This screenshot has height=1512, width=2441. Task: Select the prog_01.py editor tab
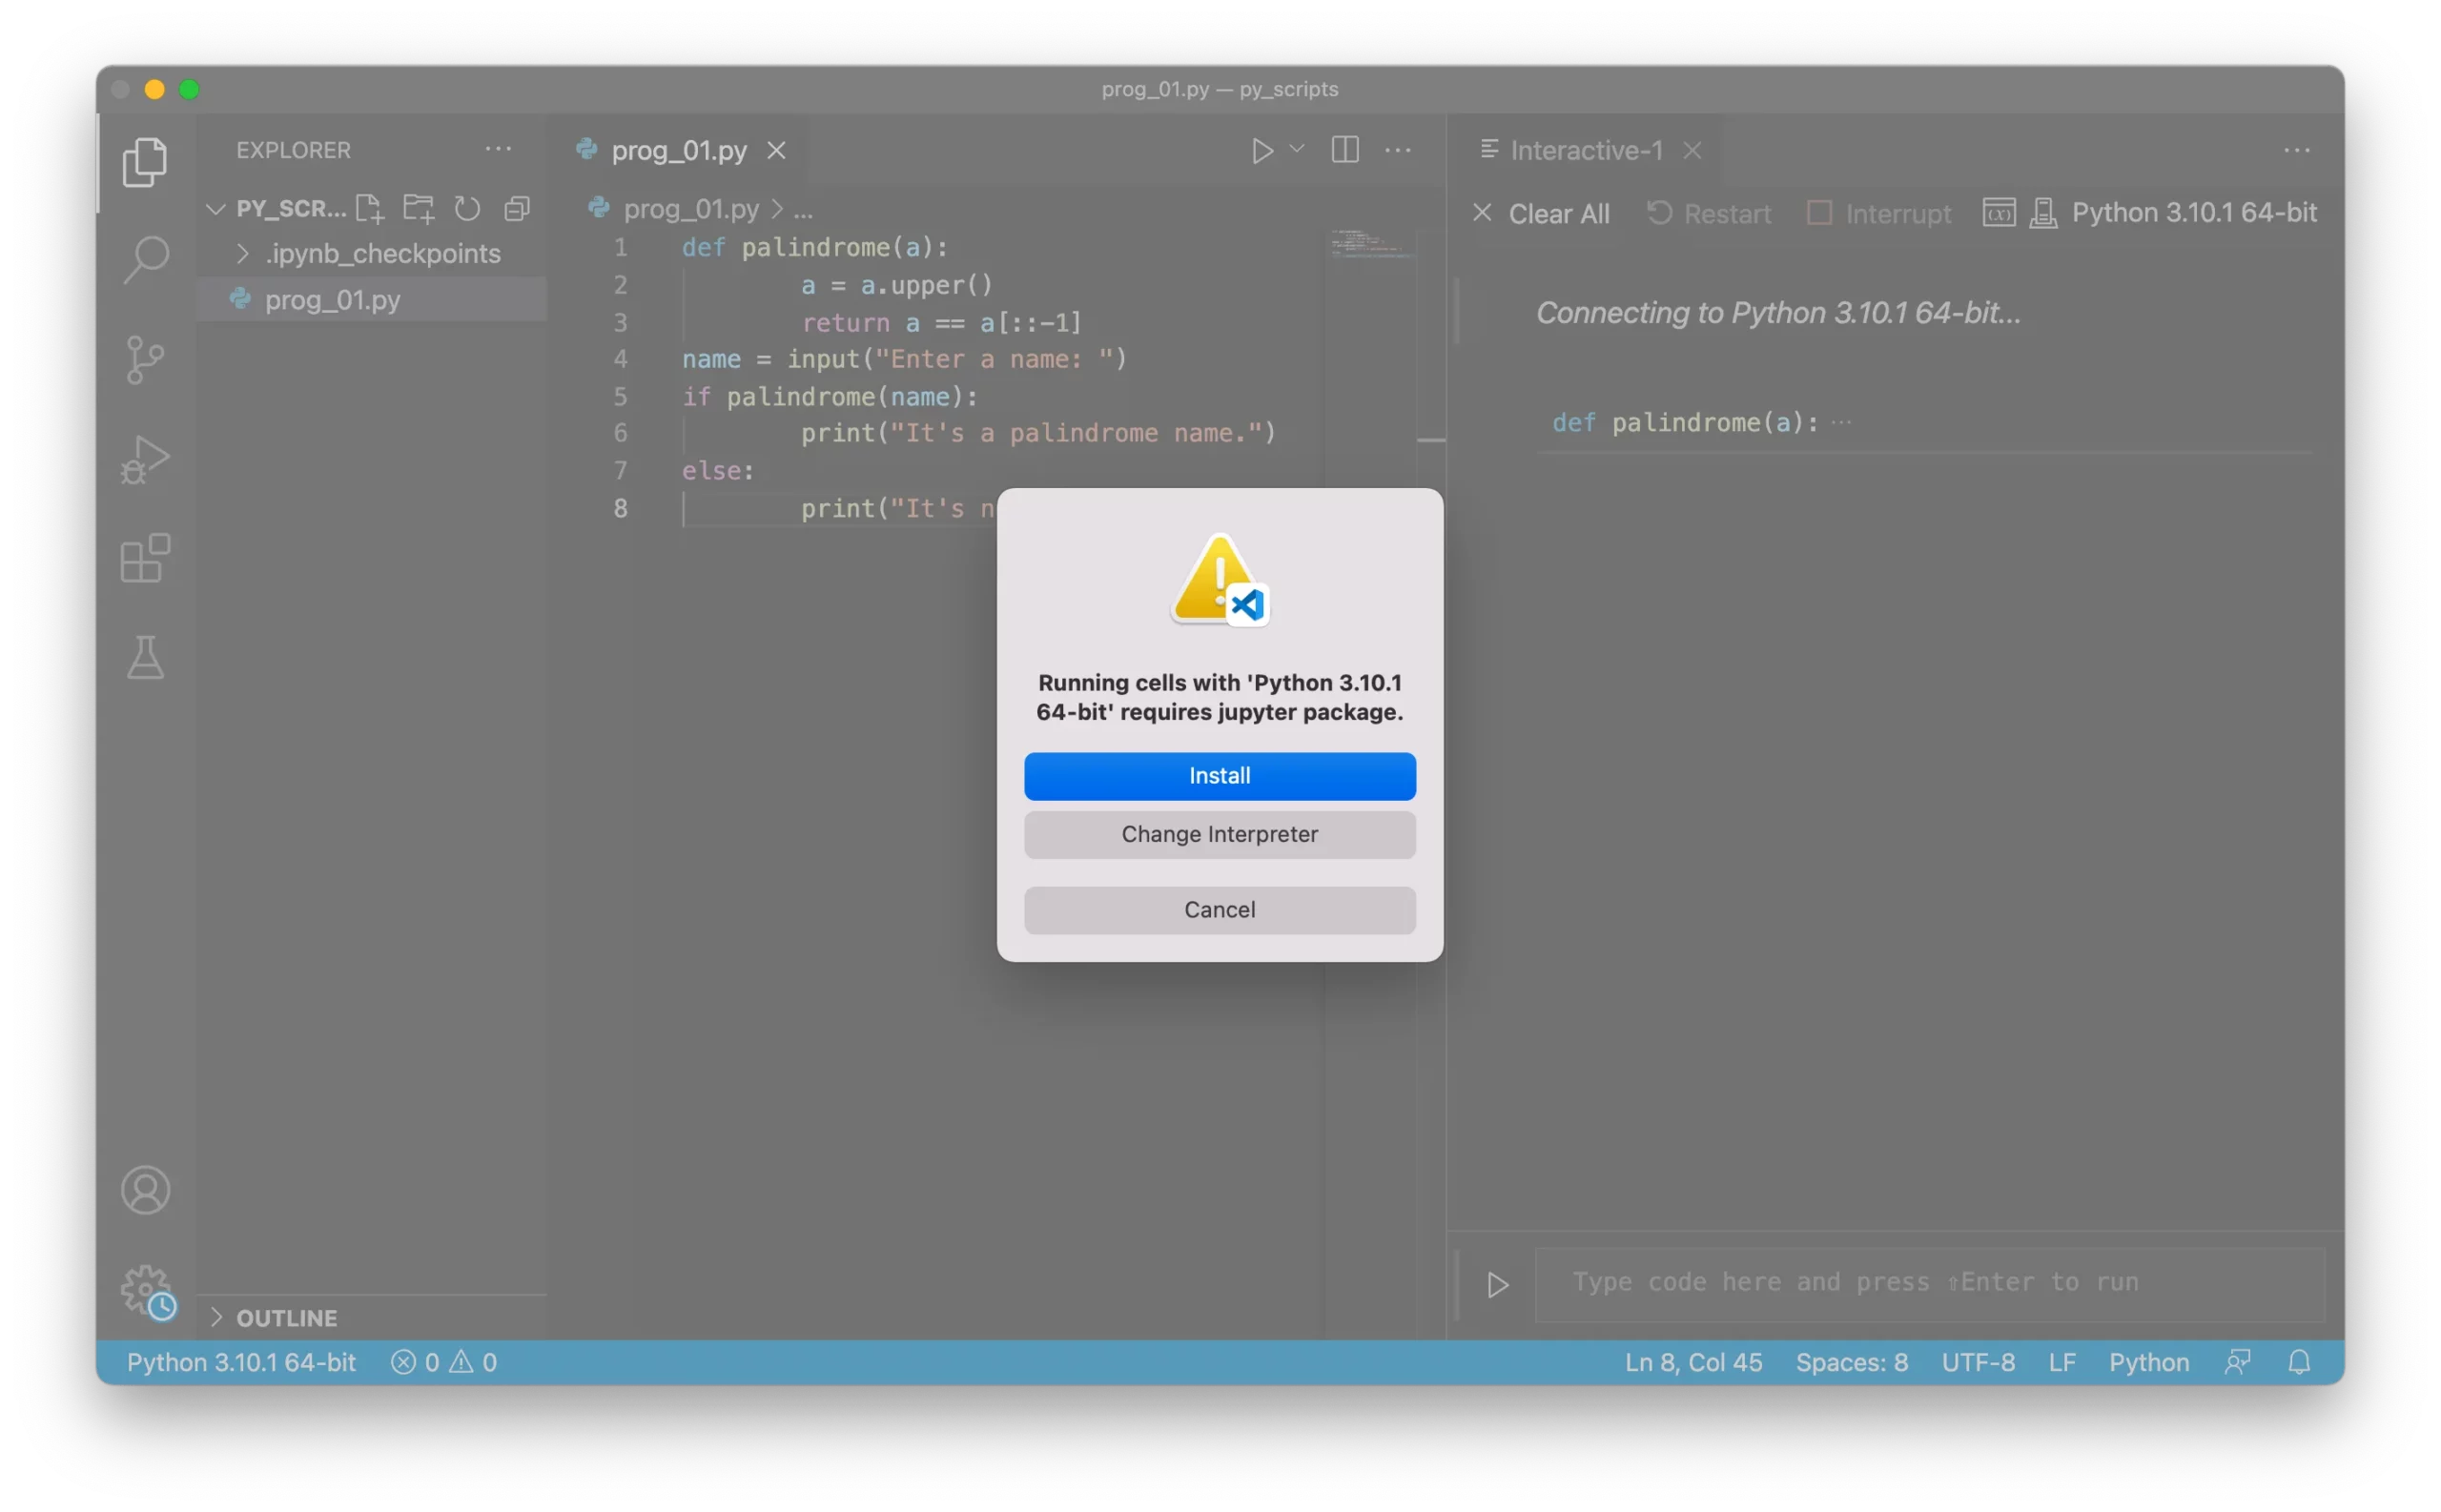[x=678, y=150]
